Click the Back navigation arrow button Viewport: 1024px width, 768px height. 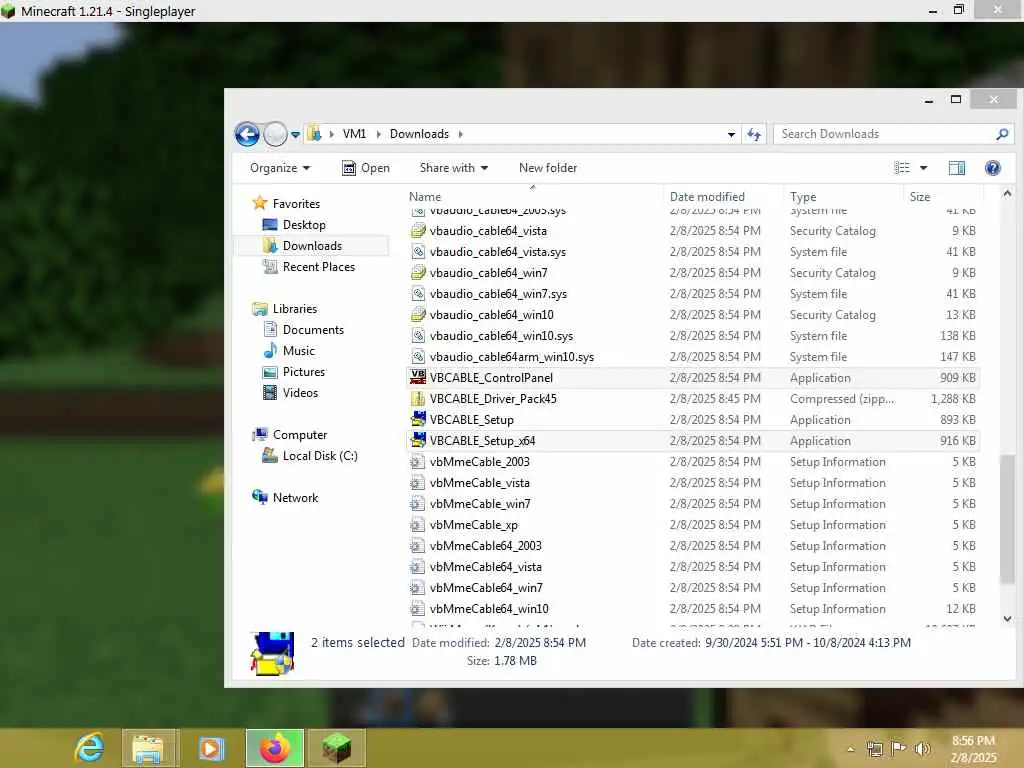(247, 135)
